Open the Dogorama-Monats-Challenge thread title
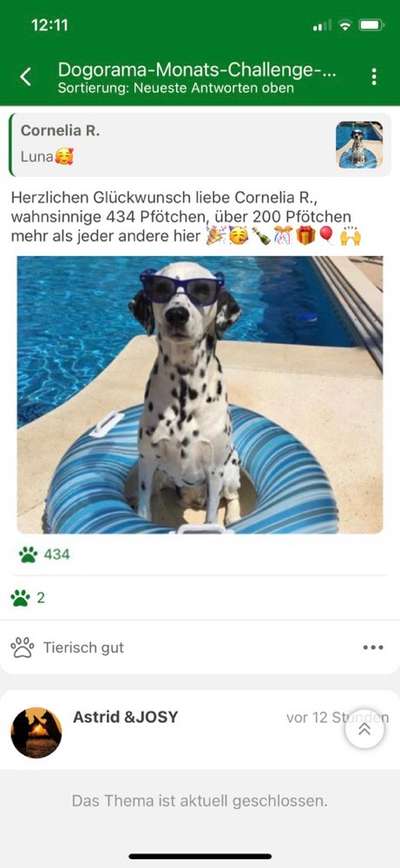 tap(197, 70)
